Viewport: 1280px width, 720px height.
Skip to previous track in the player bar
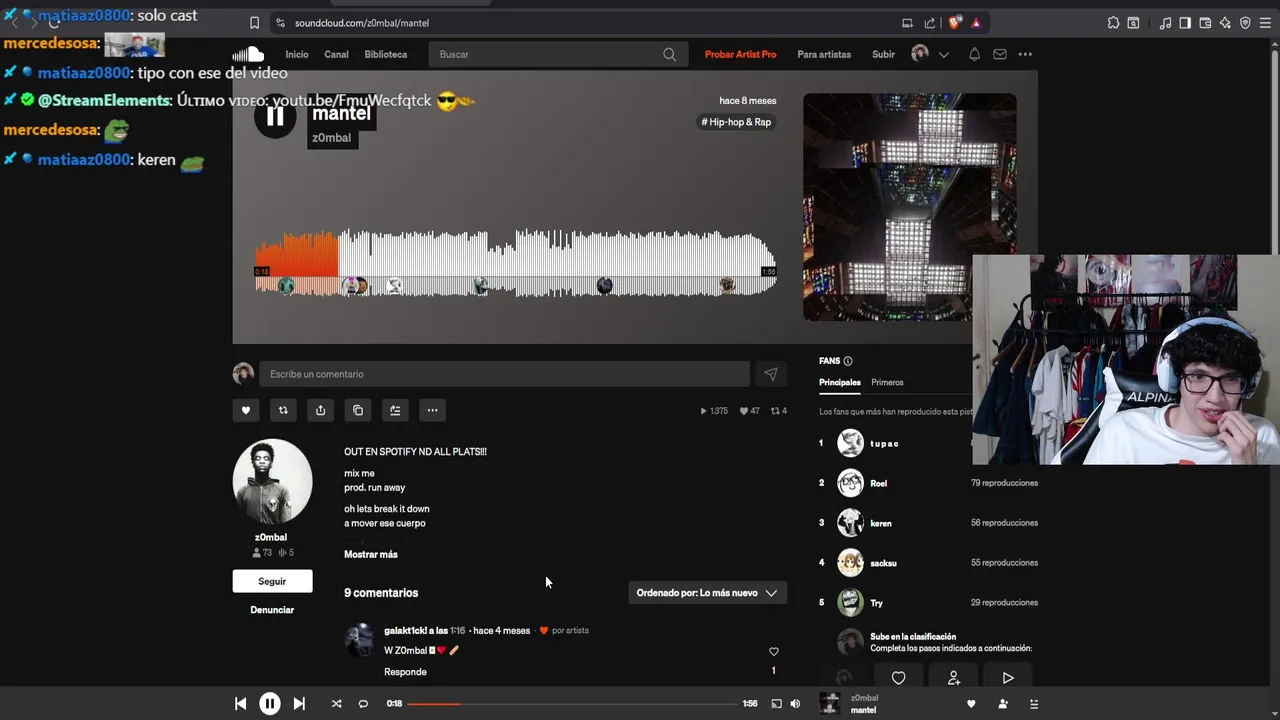point(240,704)
